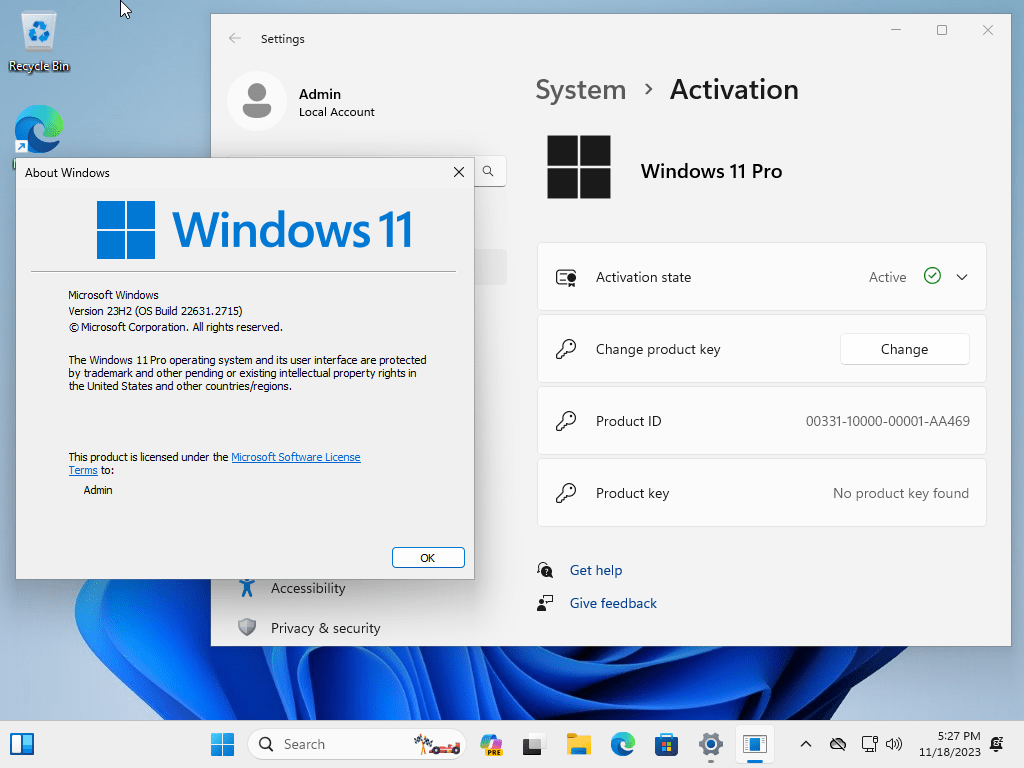The width and height of the screenshot is (1024, 768).
Task: Click the Admin licensee name in About Windows
Action: click(98, 490)
